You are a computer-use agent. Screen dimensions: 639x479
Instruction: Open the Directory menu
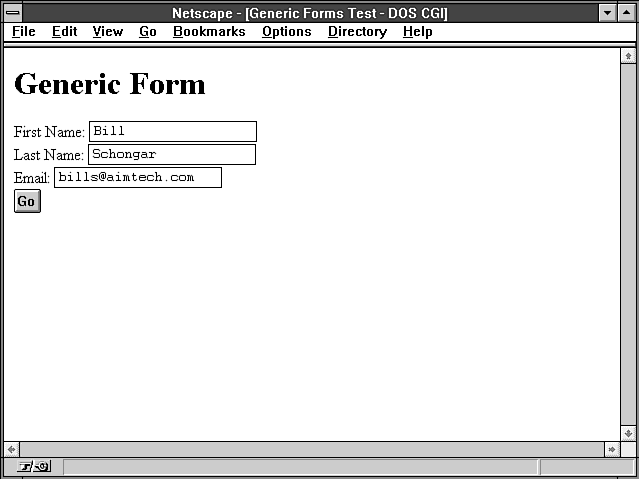pyautogui.click(x=357, y=31)
